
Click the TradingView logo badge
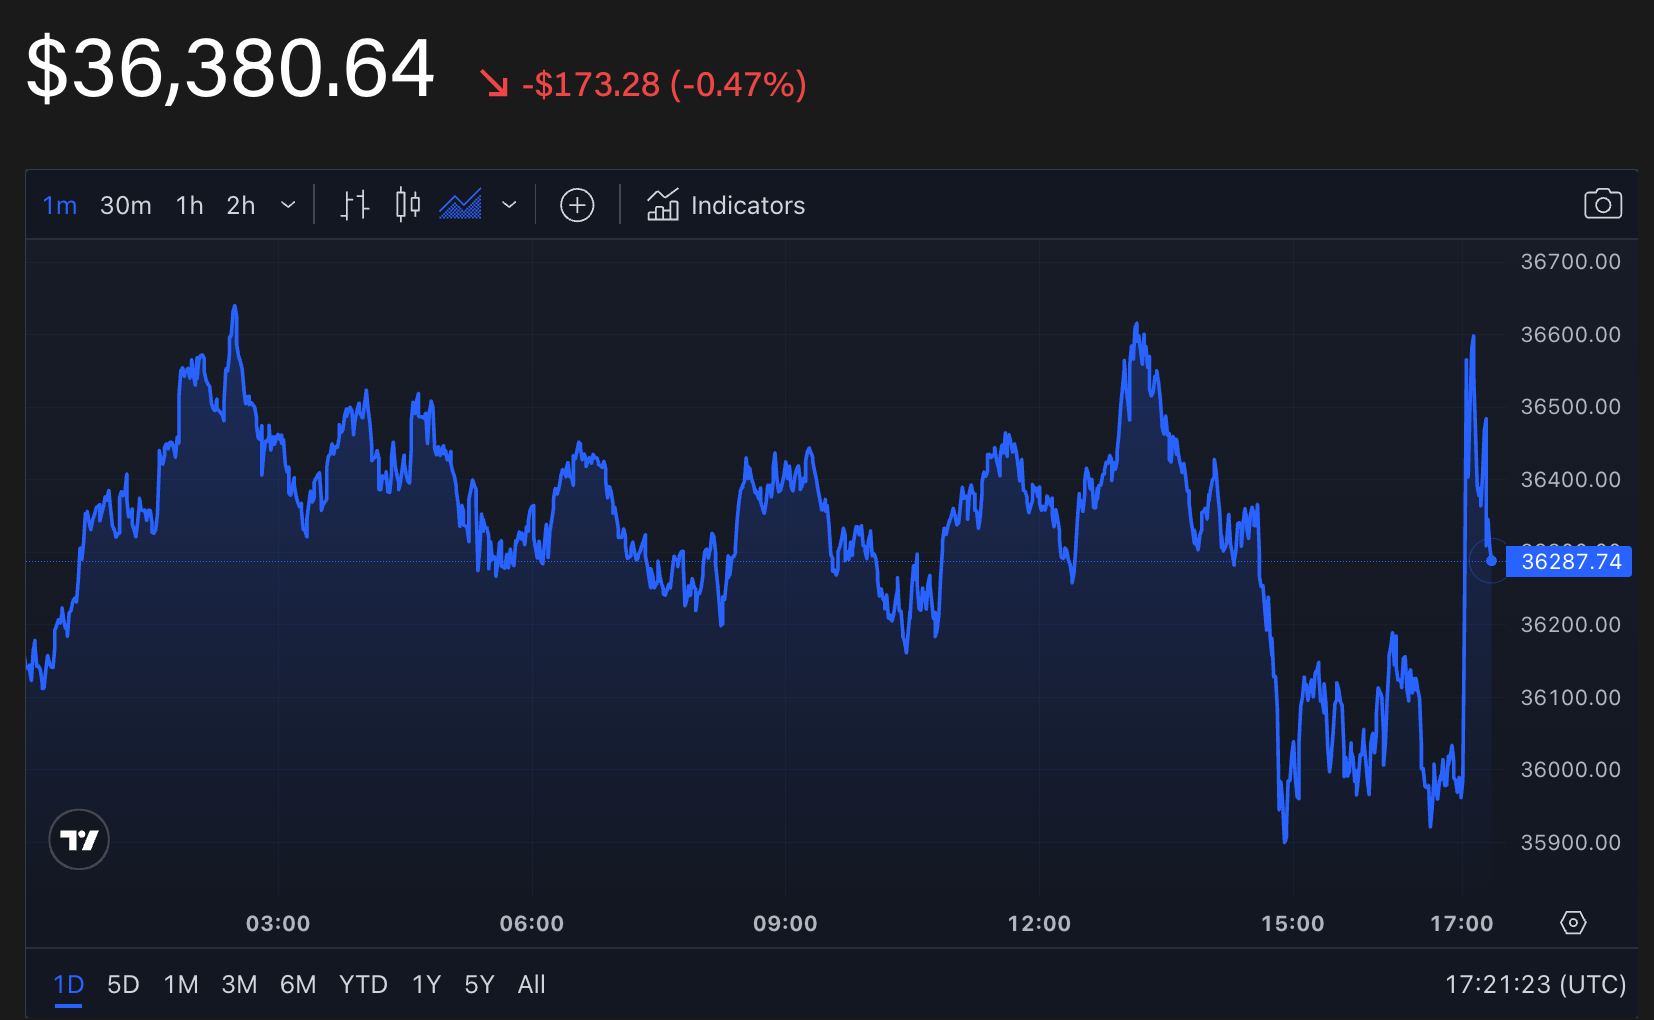click(79, 839)
